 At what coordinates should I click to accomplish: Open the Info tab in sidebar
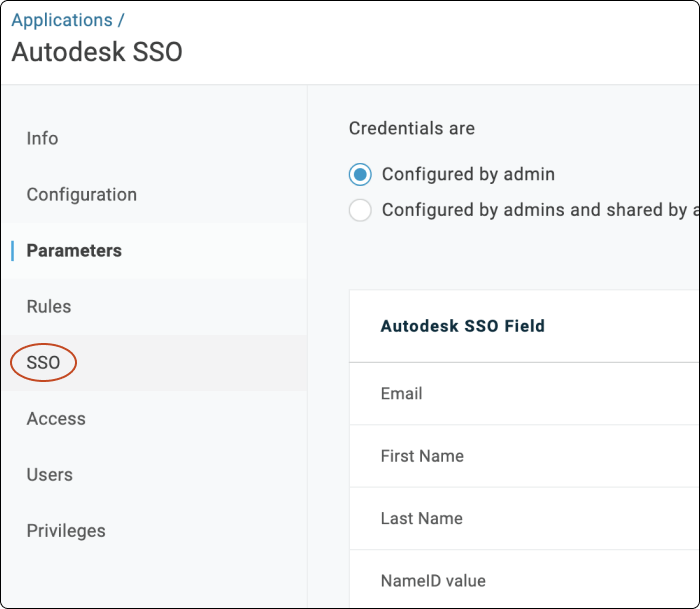tap(42, 139)
